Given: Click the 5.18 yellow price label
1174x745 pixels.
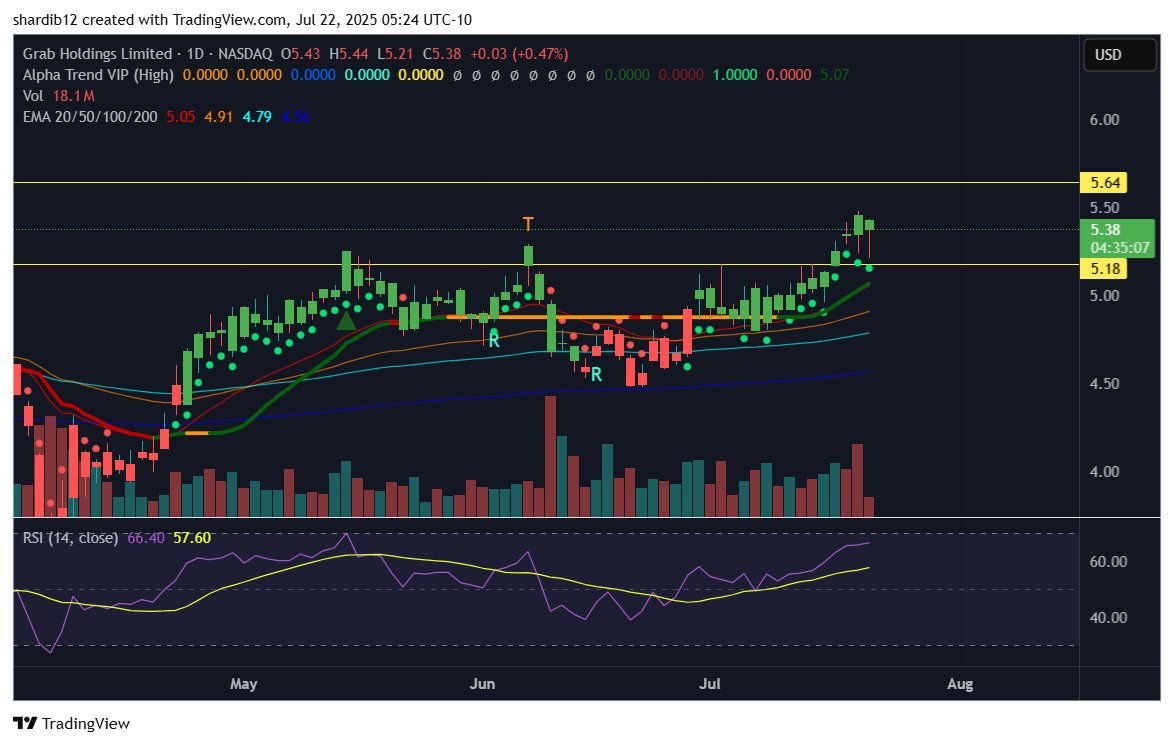Looking at the screenshot, I should (1104, 268).
